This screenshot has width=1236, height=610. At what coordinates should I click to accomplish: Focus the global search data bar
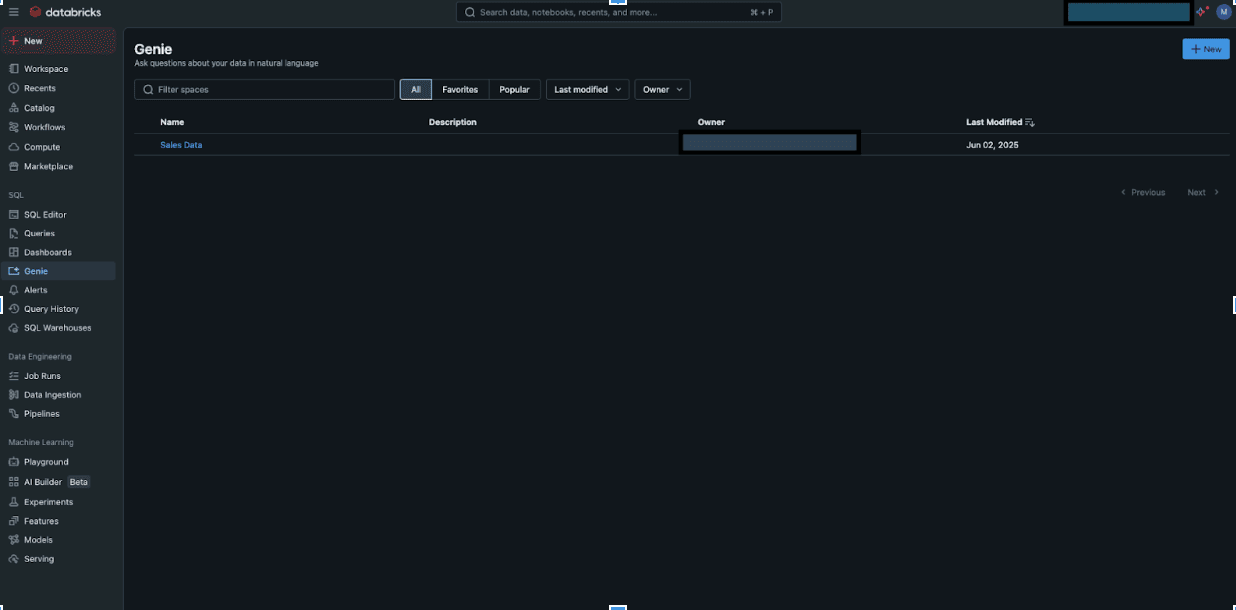[x=619, y=12]
